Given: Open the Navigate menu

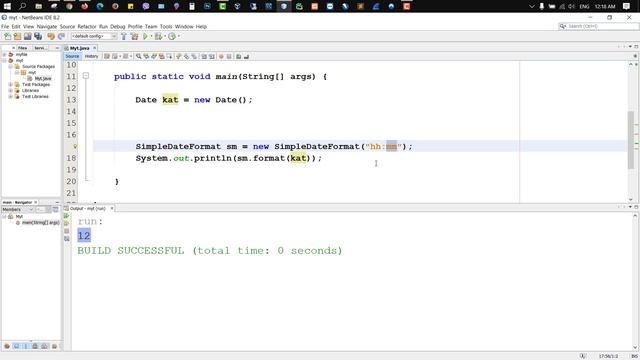Looking at the screenshot, I should coord(47,27).
